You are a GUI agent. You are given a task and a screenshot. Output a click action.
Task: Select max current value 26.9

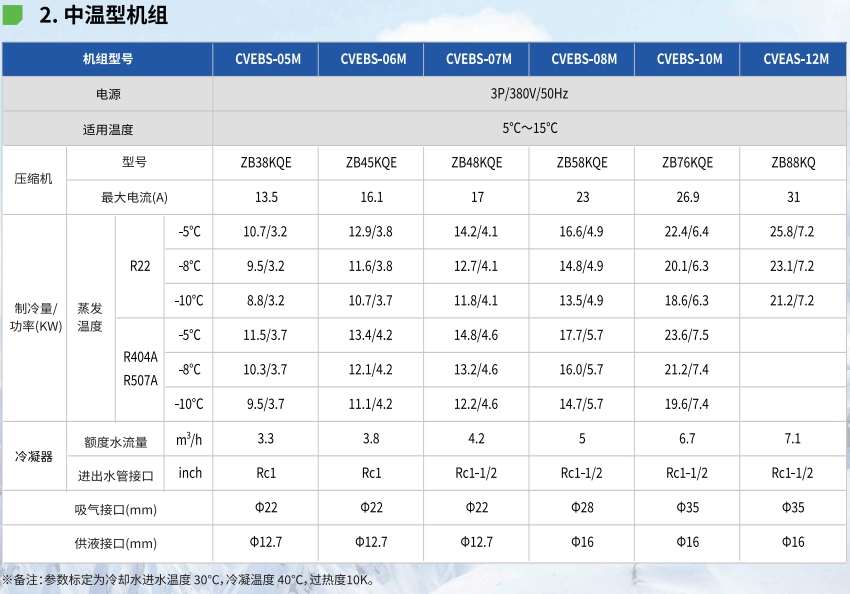(x=687, y=197)
